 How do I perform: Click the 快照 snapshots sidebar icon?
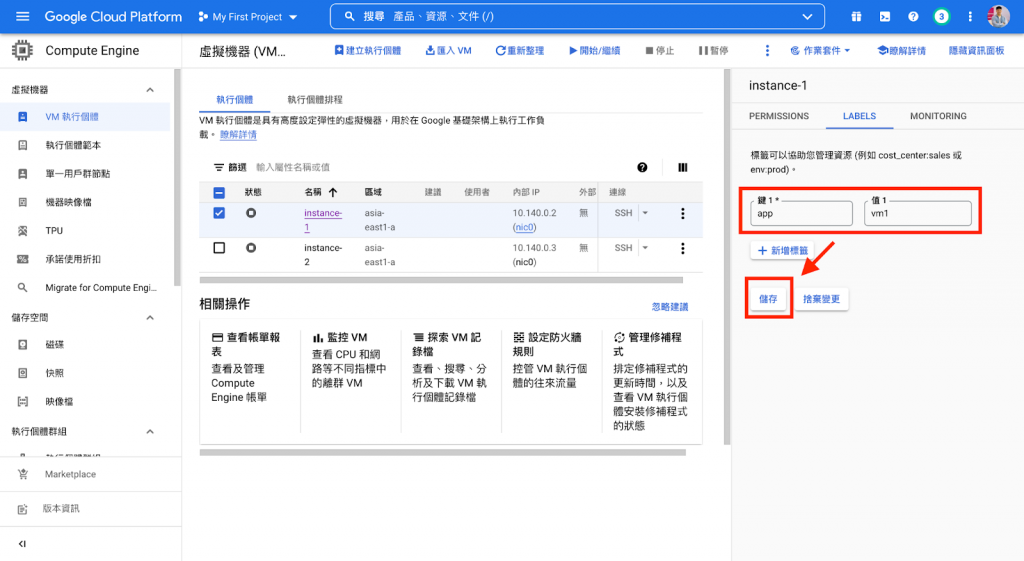pyautogui.click(x=23, y=373)
